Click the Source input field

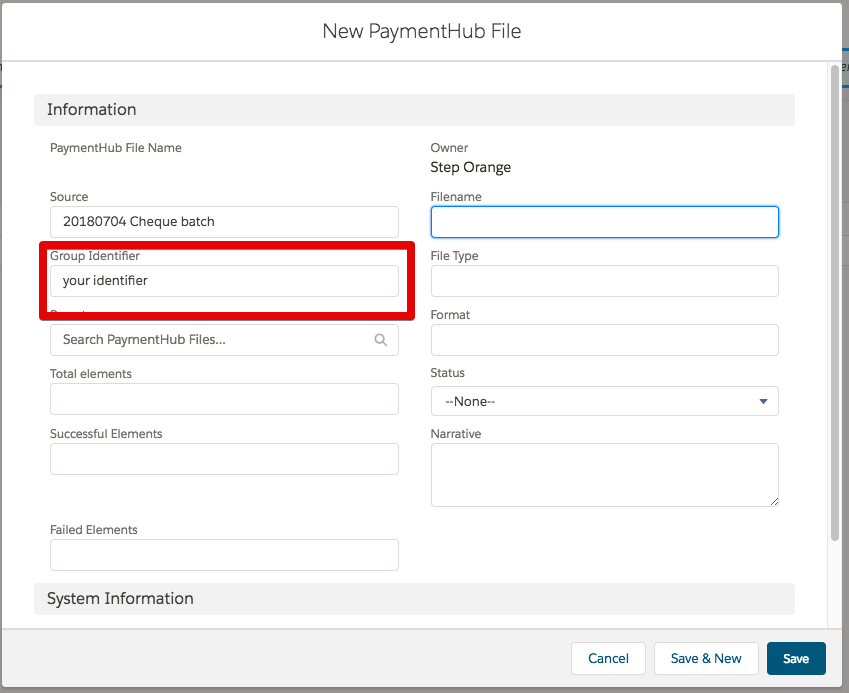[x=224, y=222]
